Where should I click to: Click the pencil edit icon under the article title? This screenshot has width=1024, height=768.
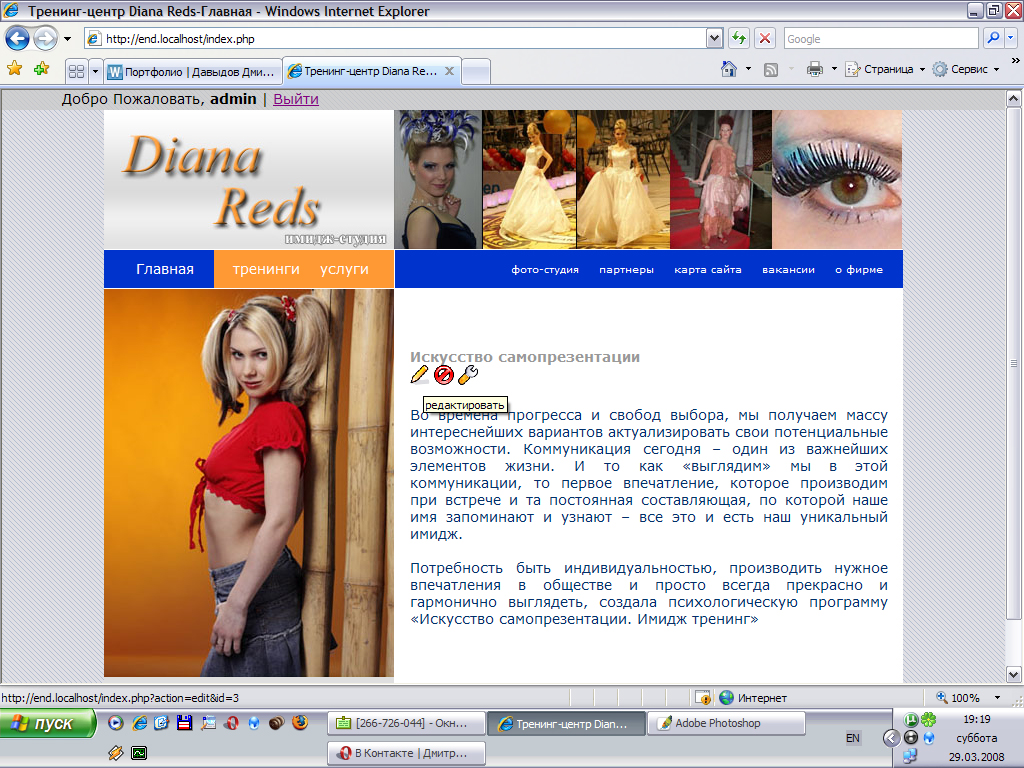[419, 375]
